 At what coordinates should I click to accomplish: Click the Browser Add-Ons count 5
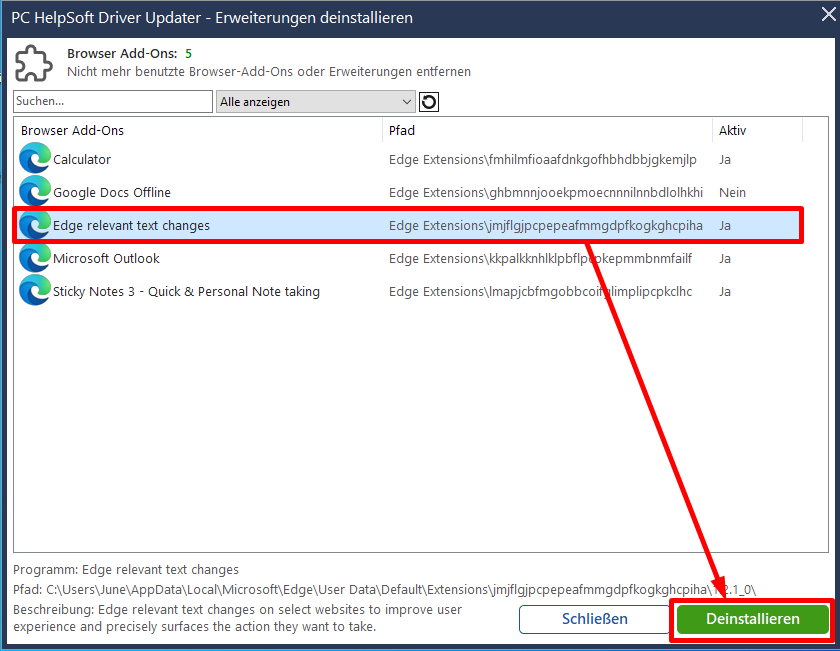tap(188, 54)
